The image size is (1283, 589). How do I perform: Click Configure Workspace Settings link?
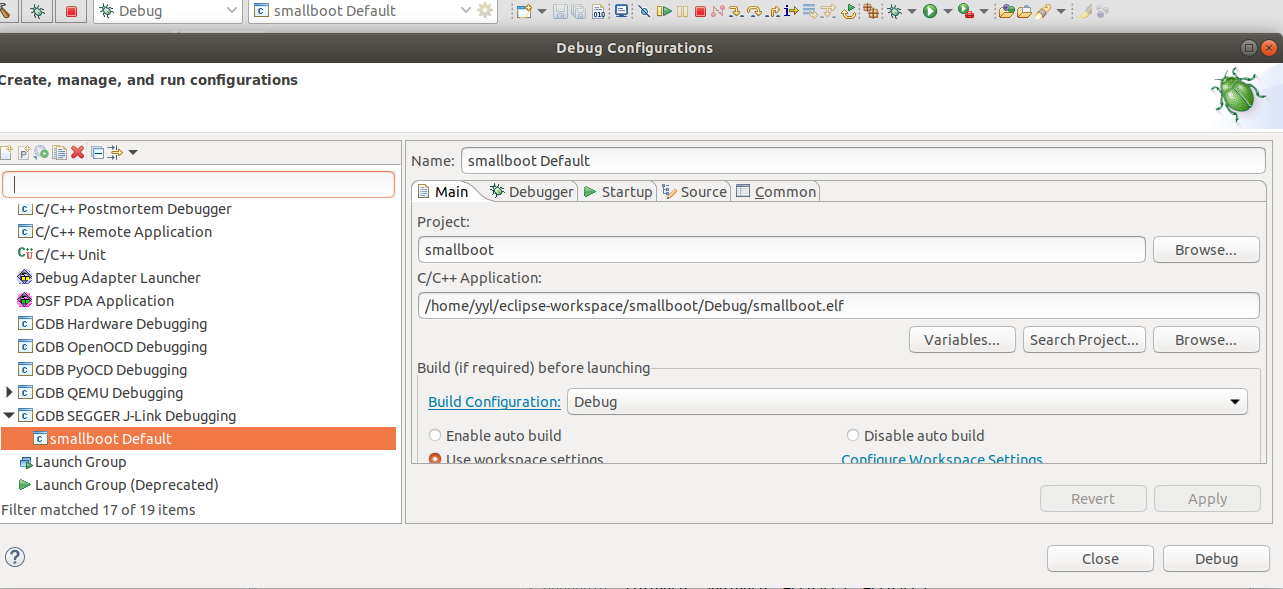[941, 459]
